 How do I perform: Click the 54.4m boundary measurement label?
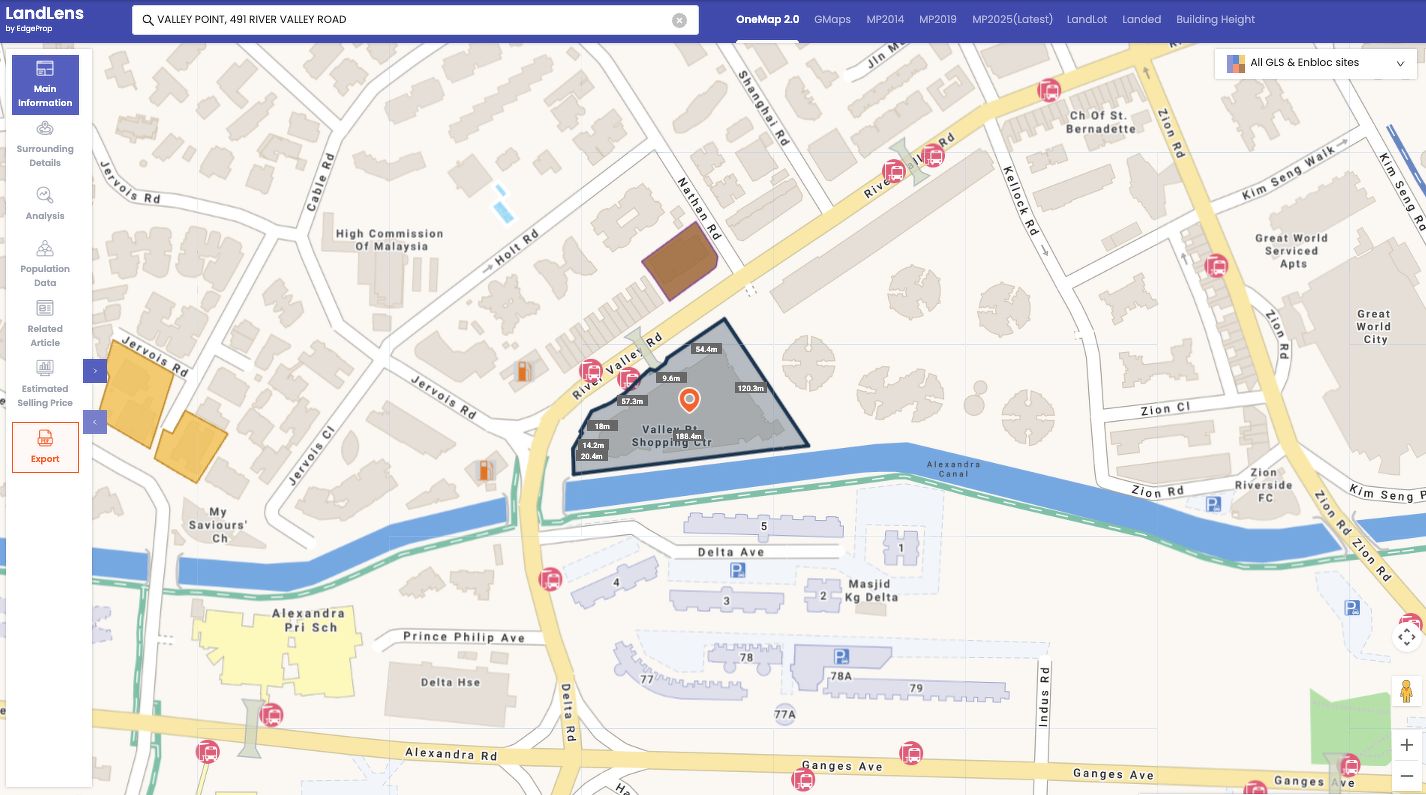pos(706,349)
